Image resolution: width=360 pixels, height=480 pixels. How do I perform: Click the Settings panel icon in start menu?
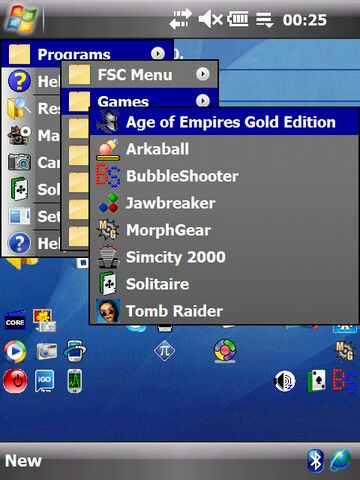click(x=19, y=216)
